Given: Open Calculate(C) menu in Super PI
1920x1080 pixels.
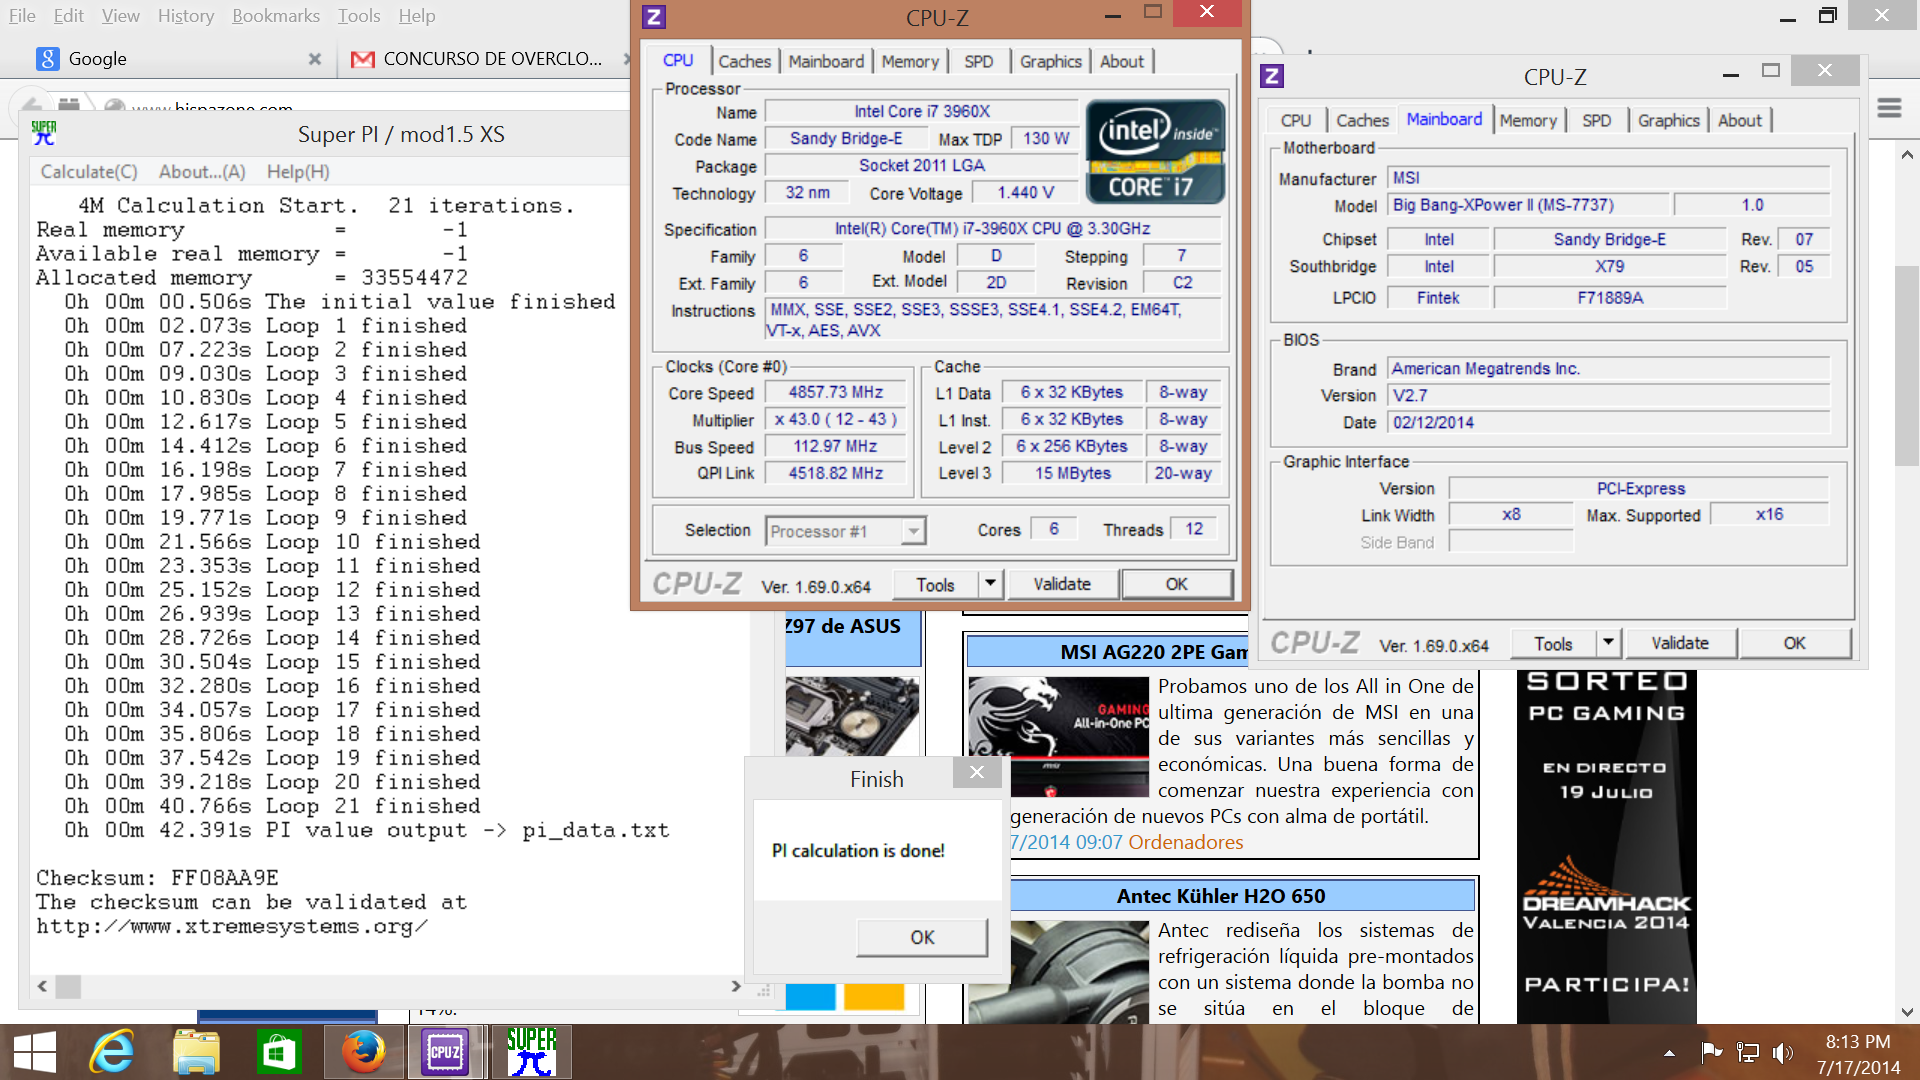Looking at the screenshot, I should [x=89, y=172].
